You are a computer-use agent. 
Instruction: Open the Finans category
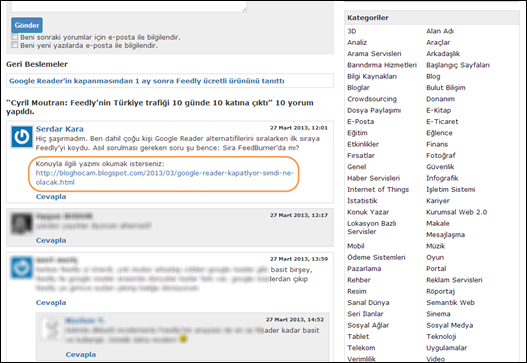(x=437, y=144)
